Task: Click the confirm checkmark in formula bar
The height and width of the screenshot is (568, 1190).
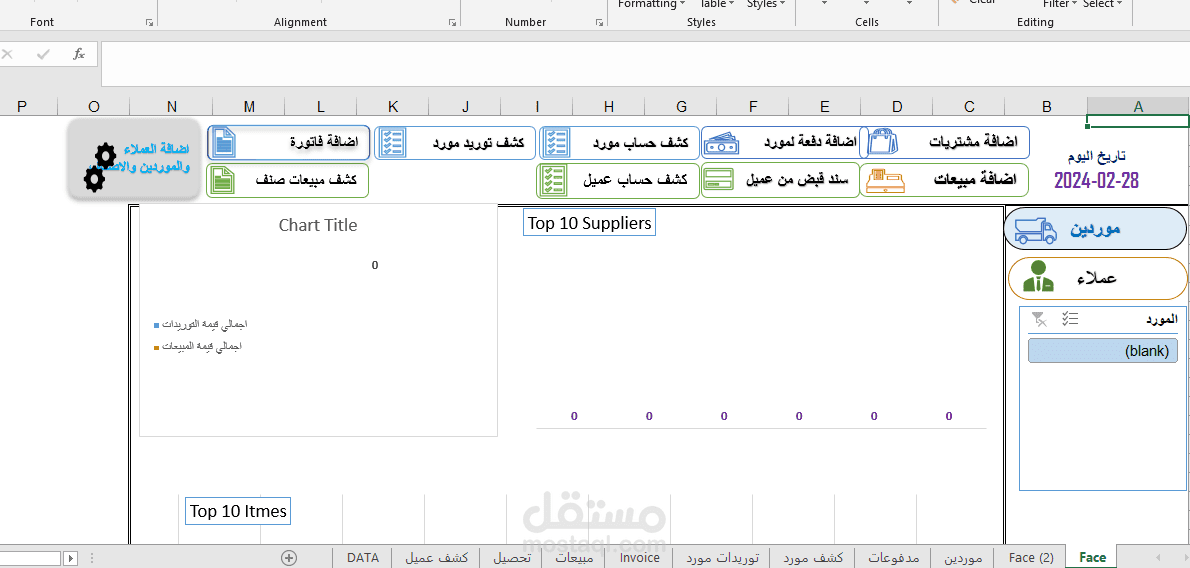Action: [43, 54]
